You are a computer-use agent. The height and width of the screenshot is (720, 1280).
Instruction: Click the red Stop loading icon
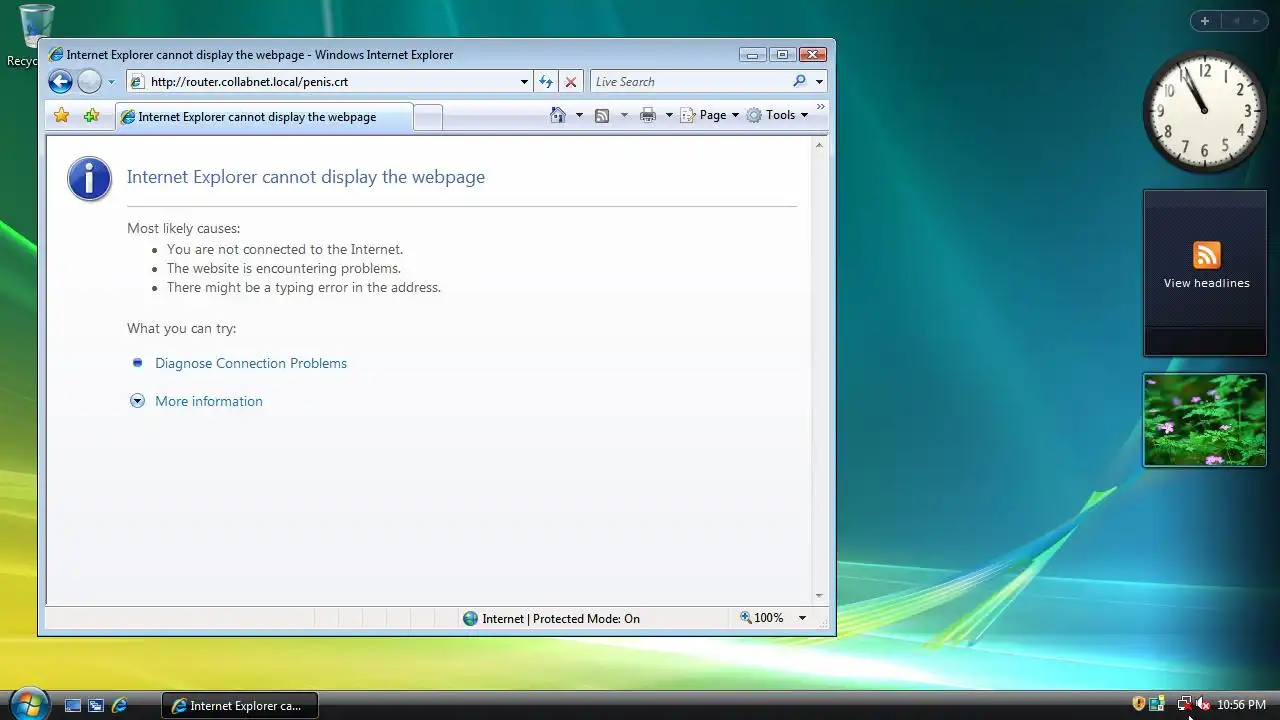tap(571, 82)
